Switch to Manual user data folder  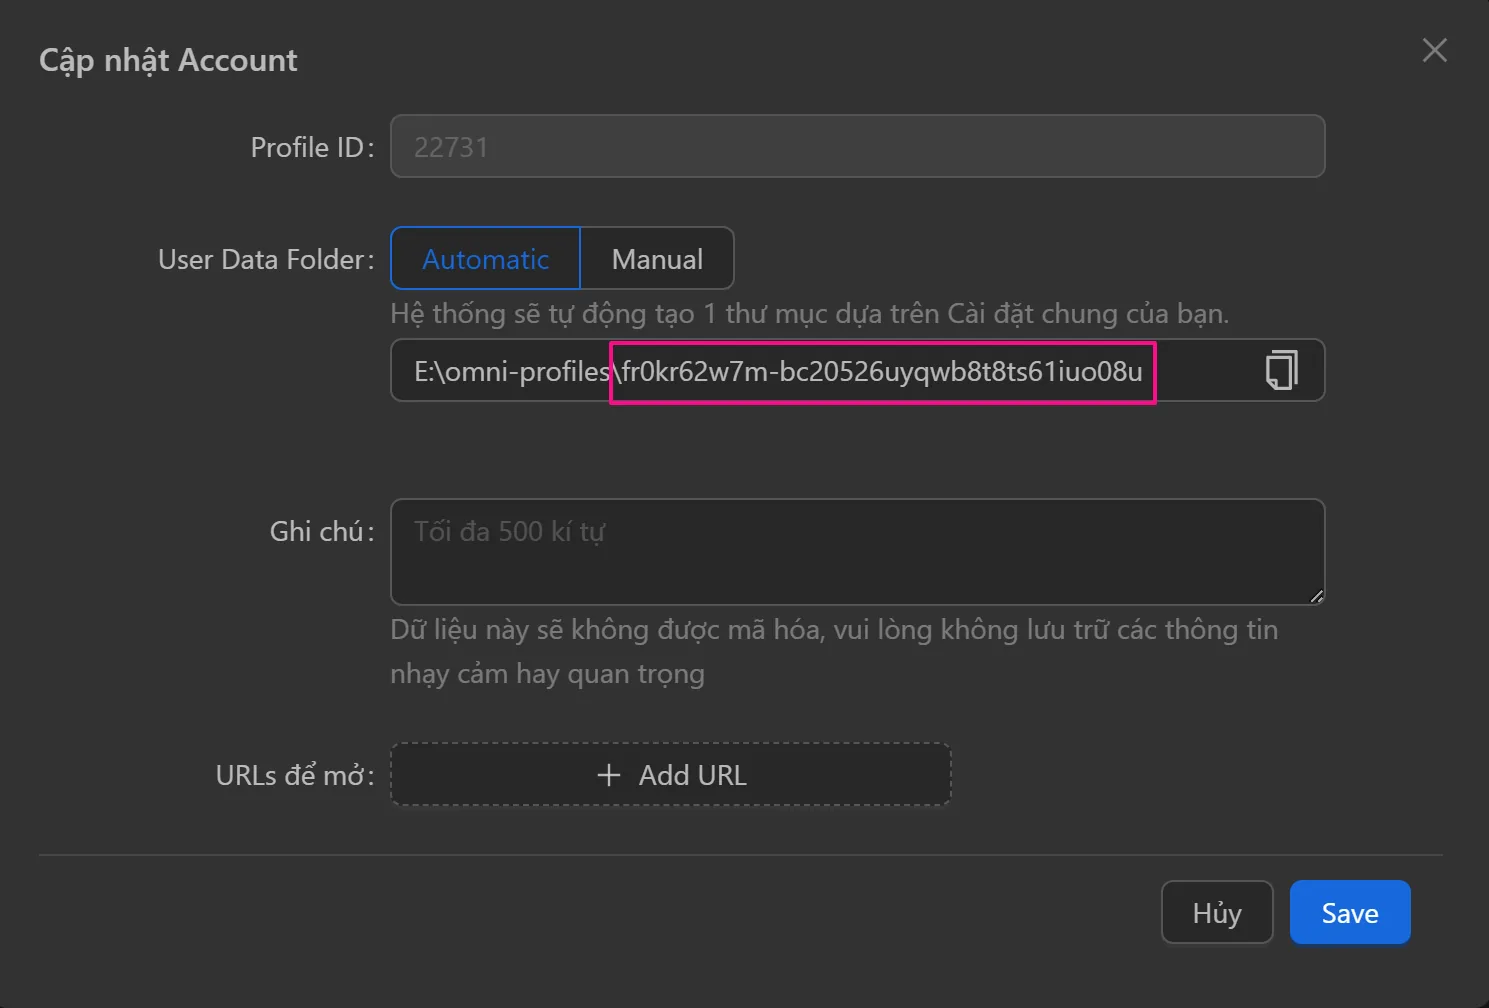[x=657, y=259]
